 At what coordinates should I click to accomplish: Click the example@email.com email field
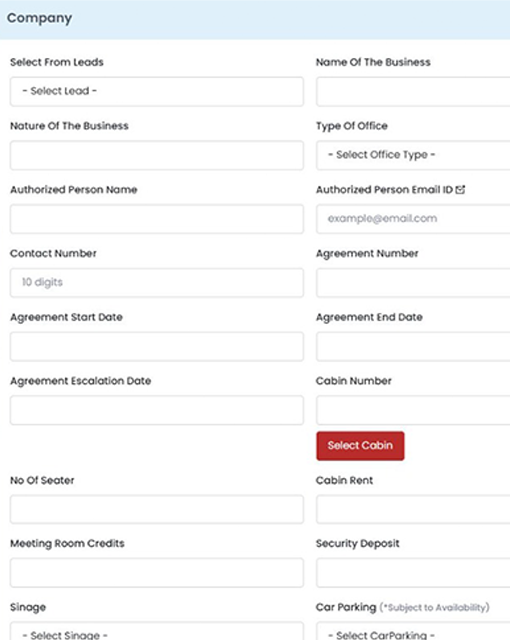click(x=413, y=219)
